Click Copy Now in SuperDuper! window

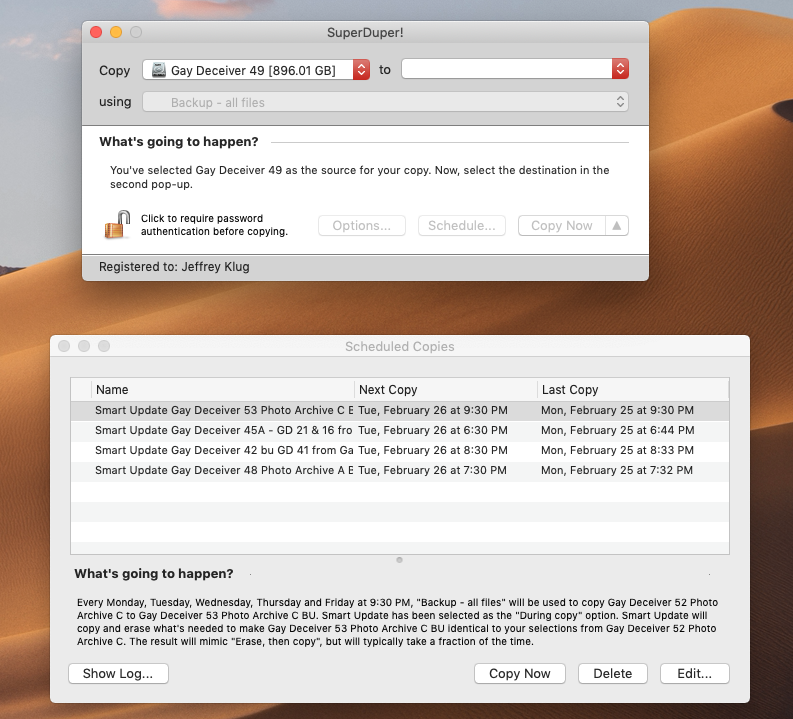561,226
